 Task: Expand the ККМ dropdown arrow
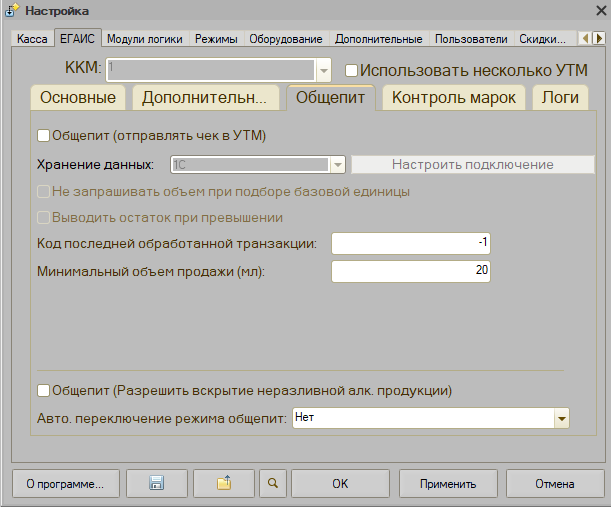click(323, 71)
